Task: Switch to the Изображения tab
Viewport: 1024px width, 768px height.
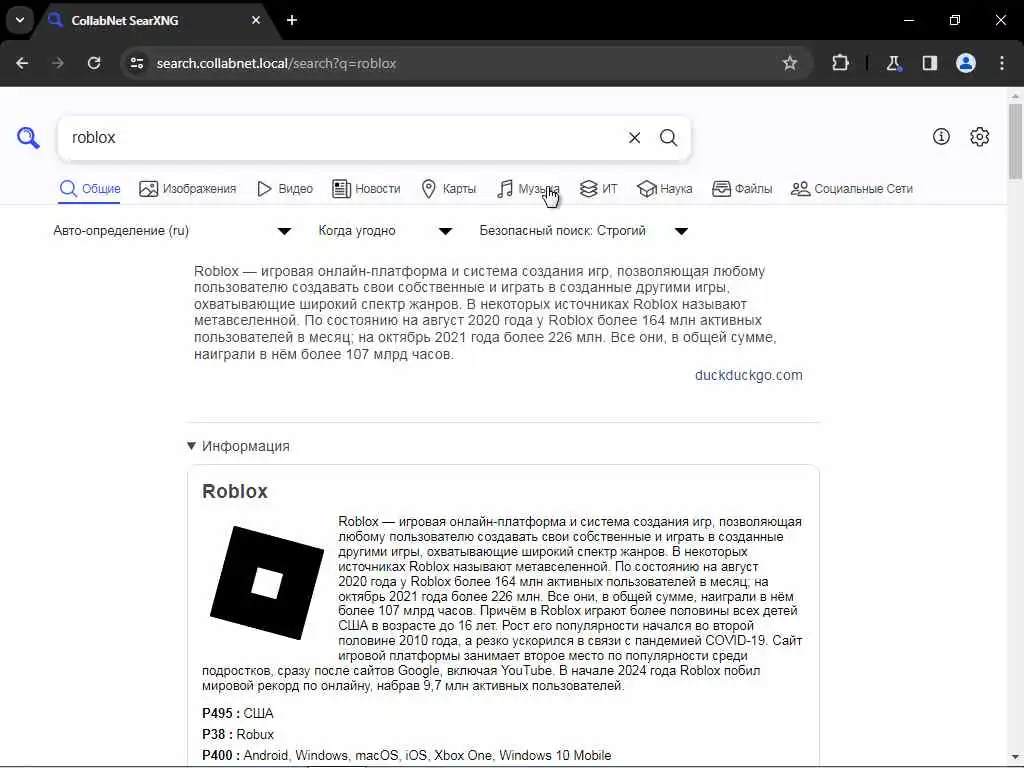Action: pyautogui.click(x=187, y=189)
